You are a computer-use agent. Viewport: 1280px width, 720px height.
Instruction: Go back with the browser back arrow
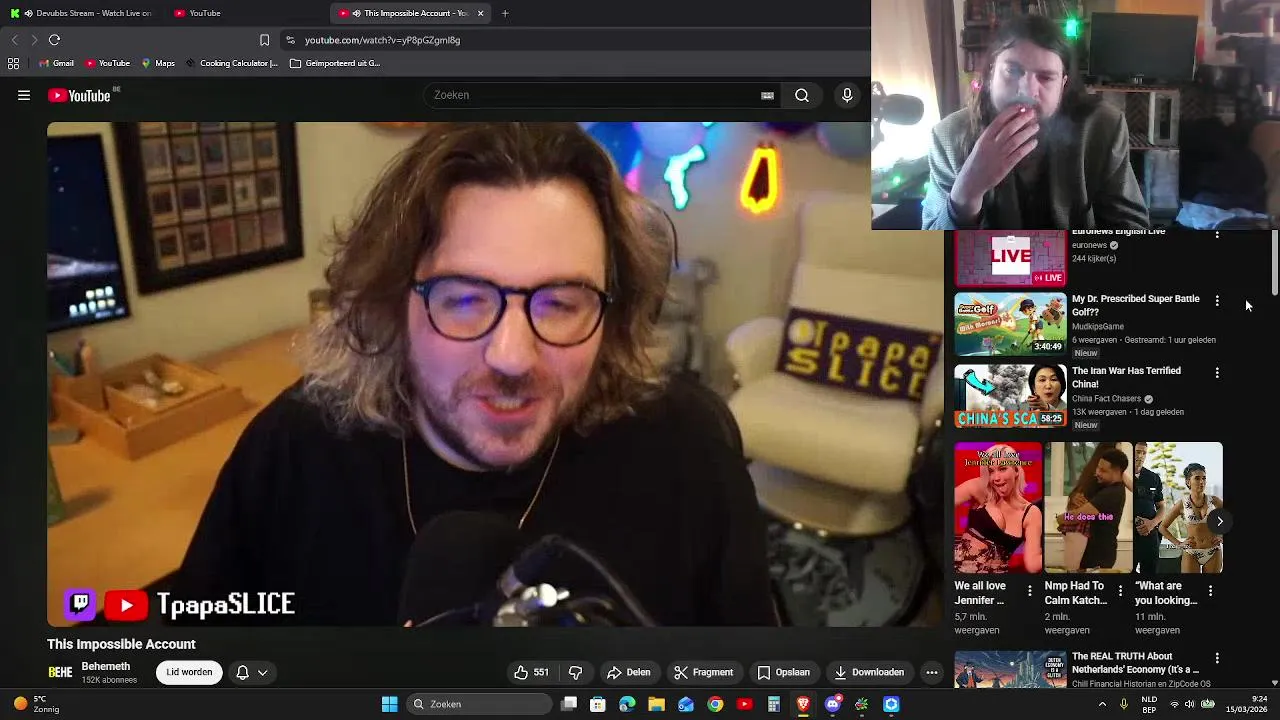[14, 40]
